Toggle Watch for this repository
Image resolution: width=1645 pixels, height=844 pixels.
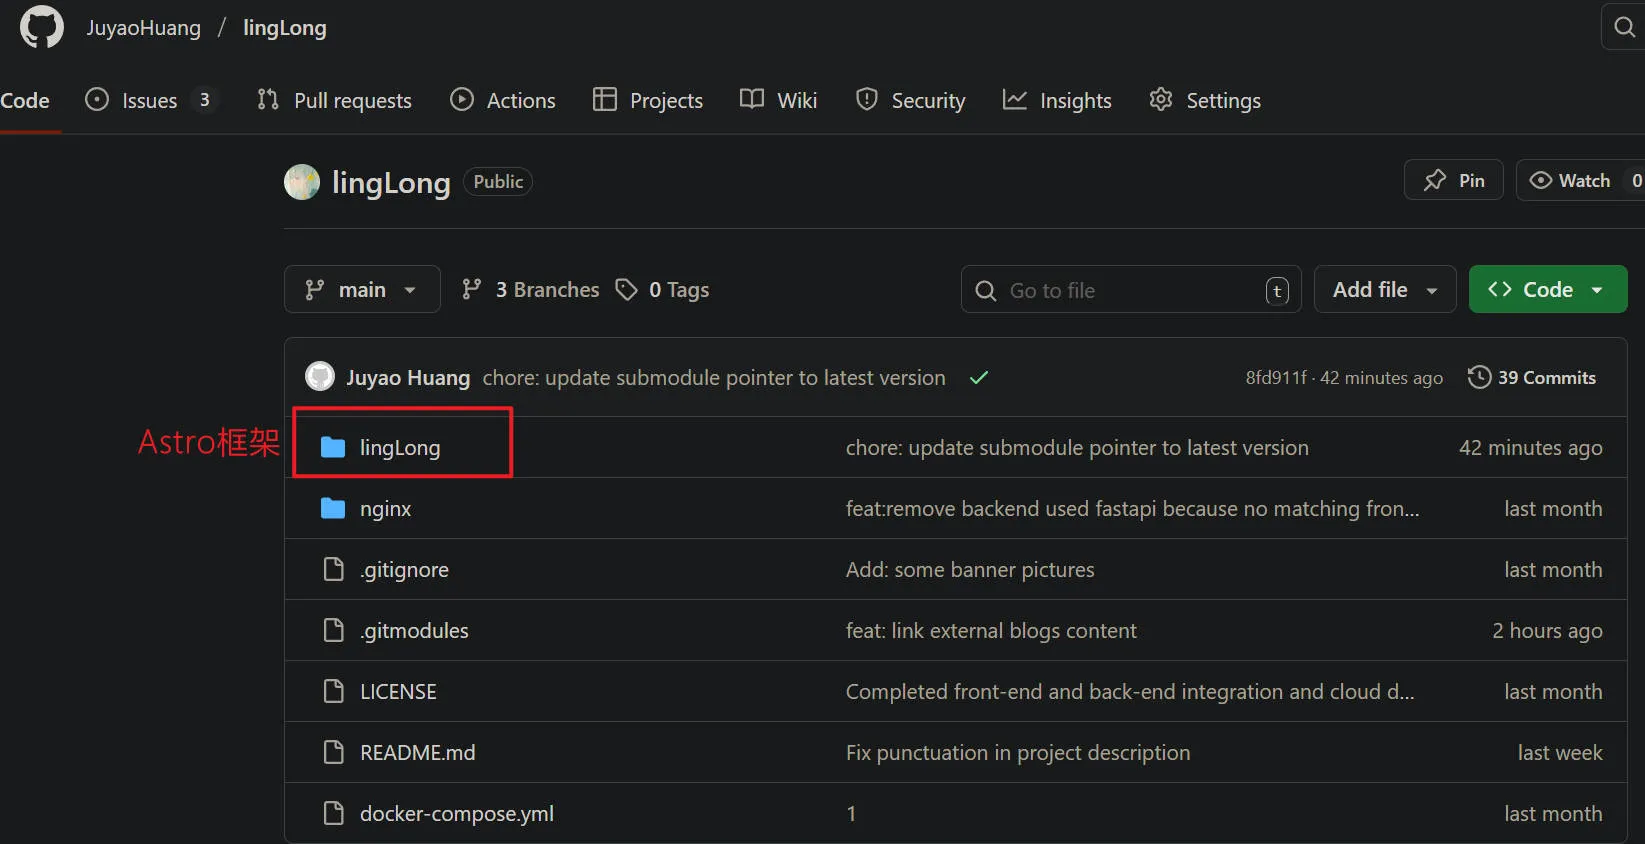1571,180
